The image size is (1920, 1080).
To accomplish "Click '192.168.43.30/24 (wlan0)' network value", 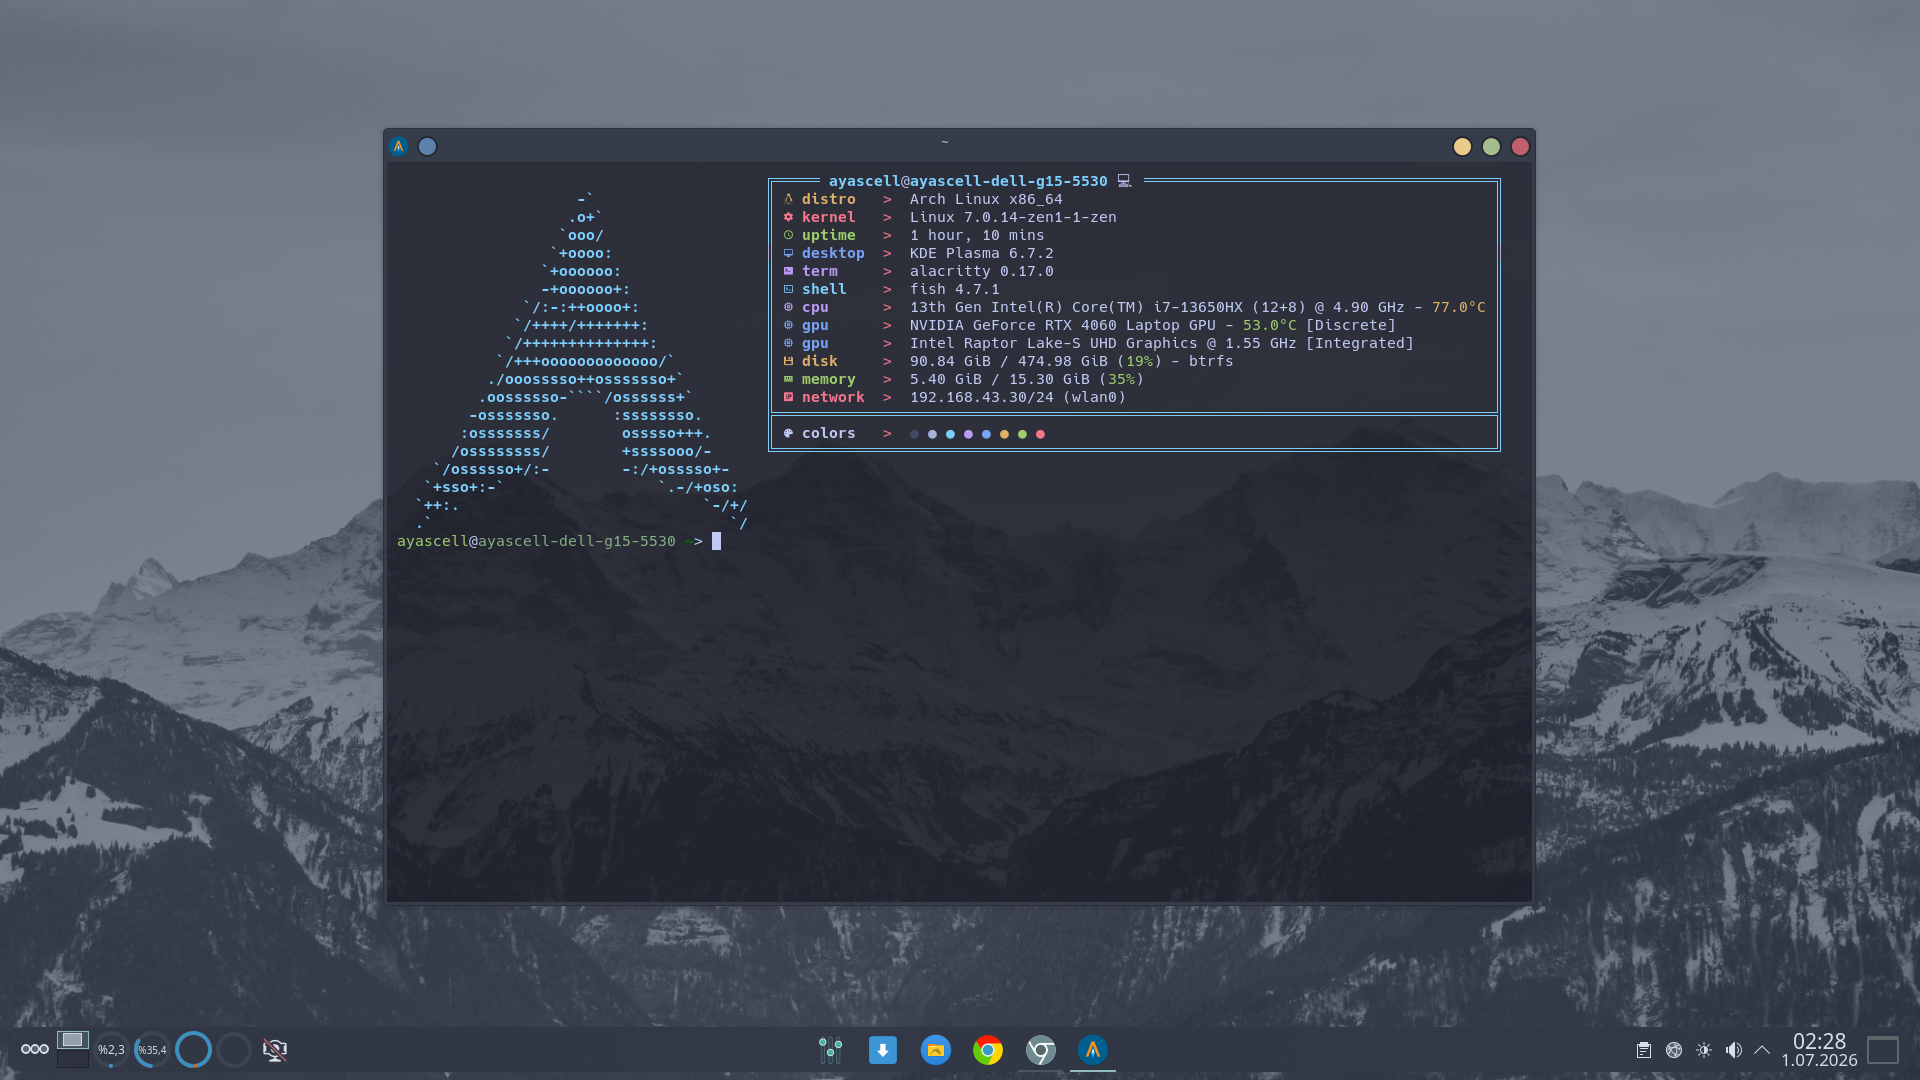I will 1017,397.
